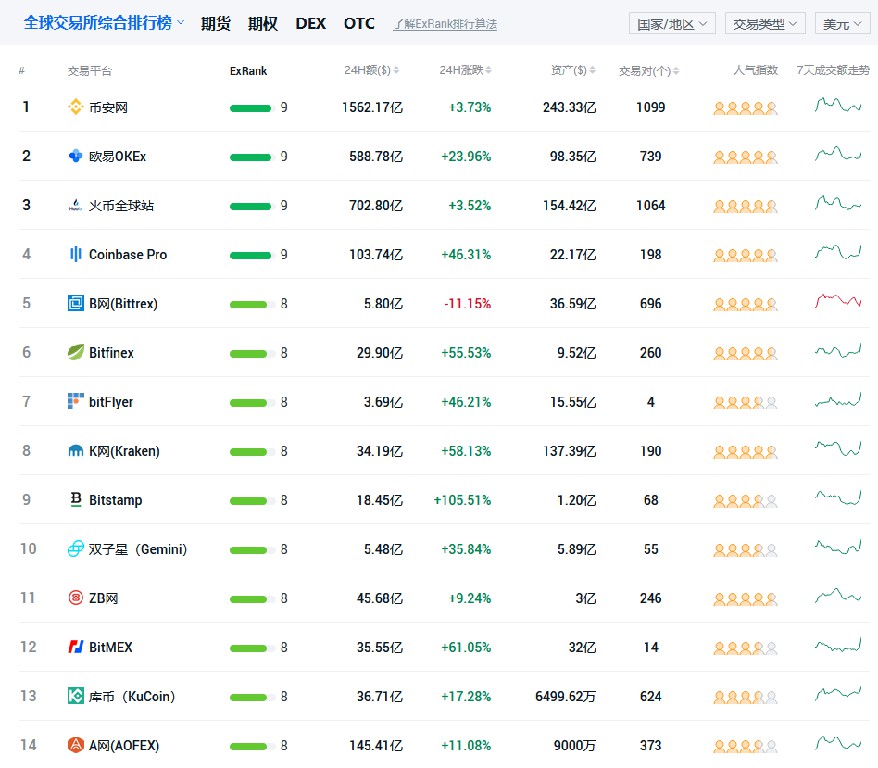Click the 人气指数 column header
Screen dimensions: 878x768
pyautogui.click(x=755, y=71)
